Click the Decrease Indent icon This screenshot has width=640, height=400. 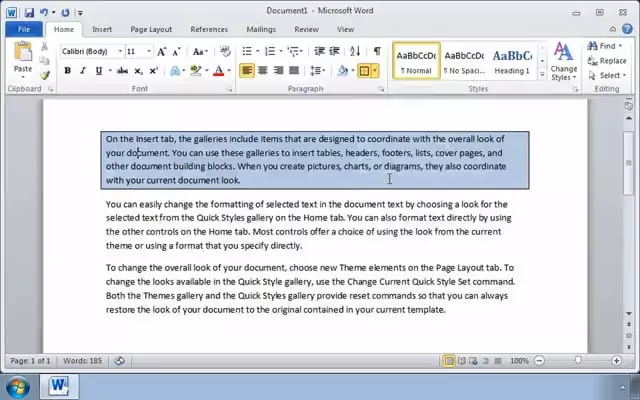[319, 51]
